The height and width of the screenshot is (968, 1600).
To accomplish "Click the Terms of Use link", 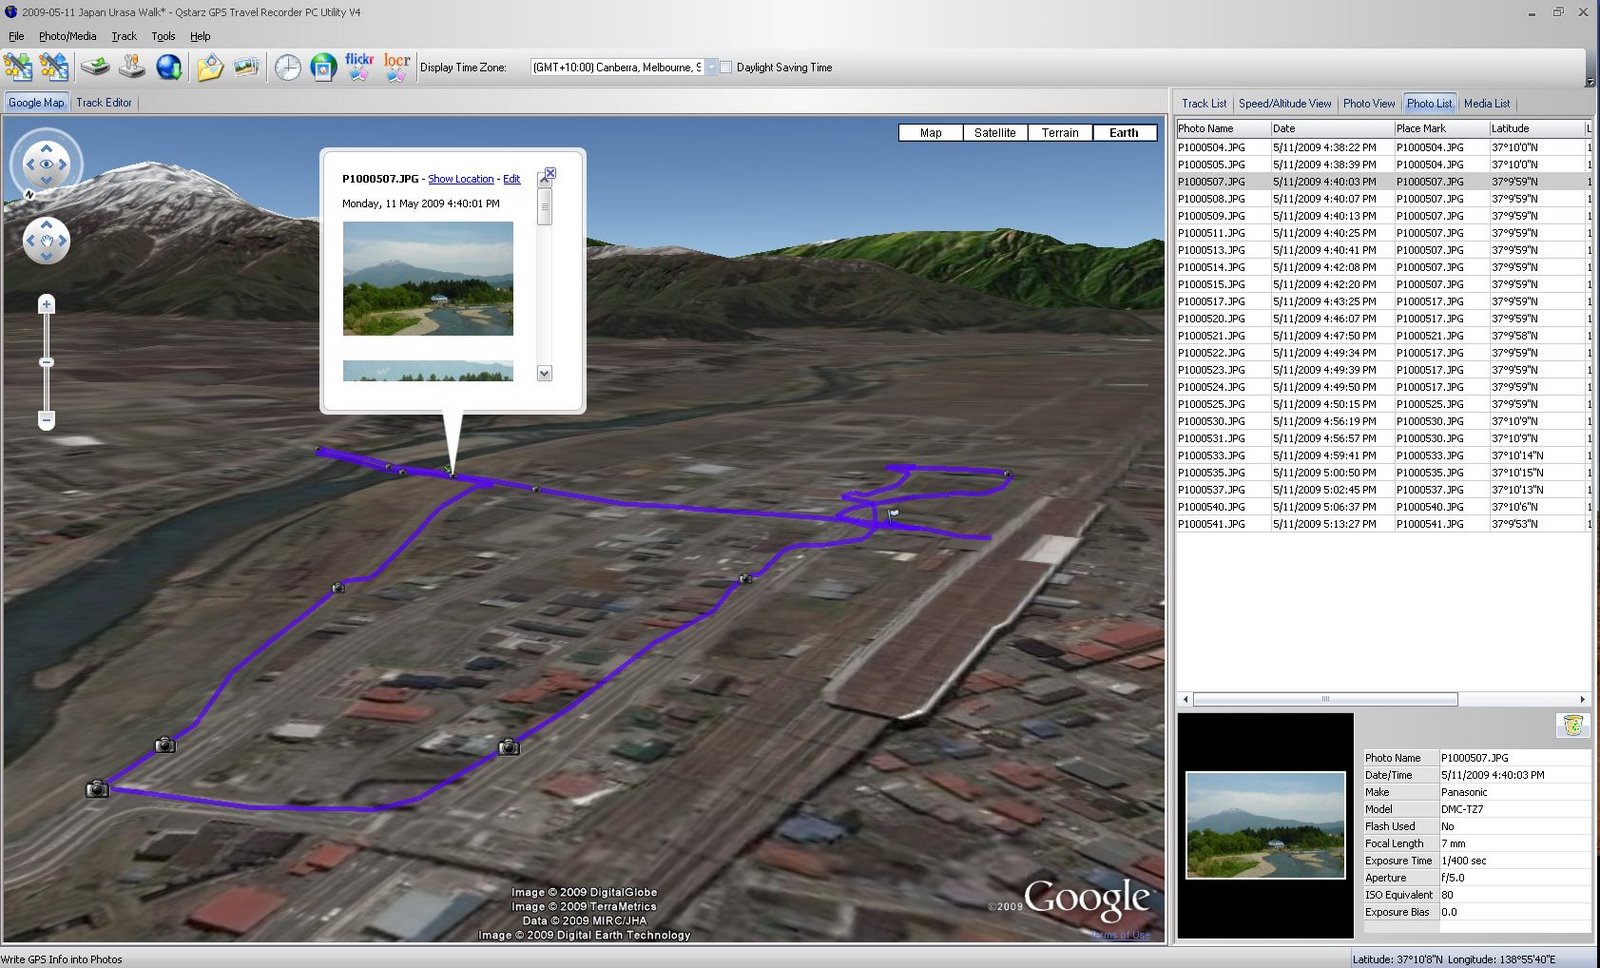I will click(1121, 935).
